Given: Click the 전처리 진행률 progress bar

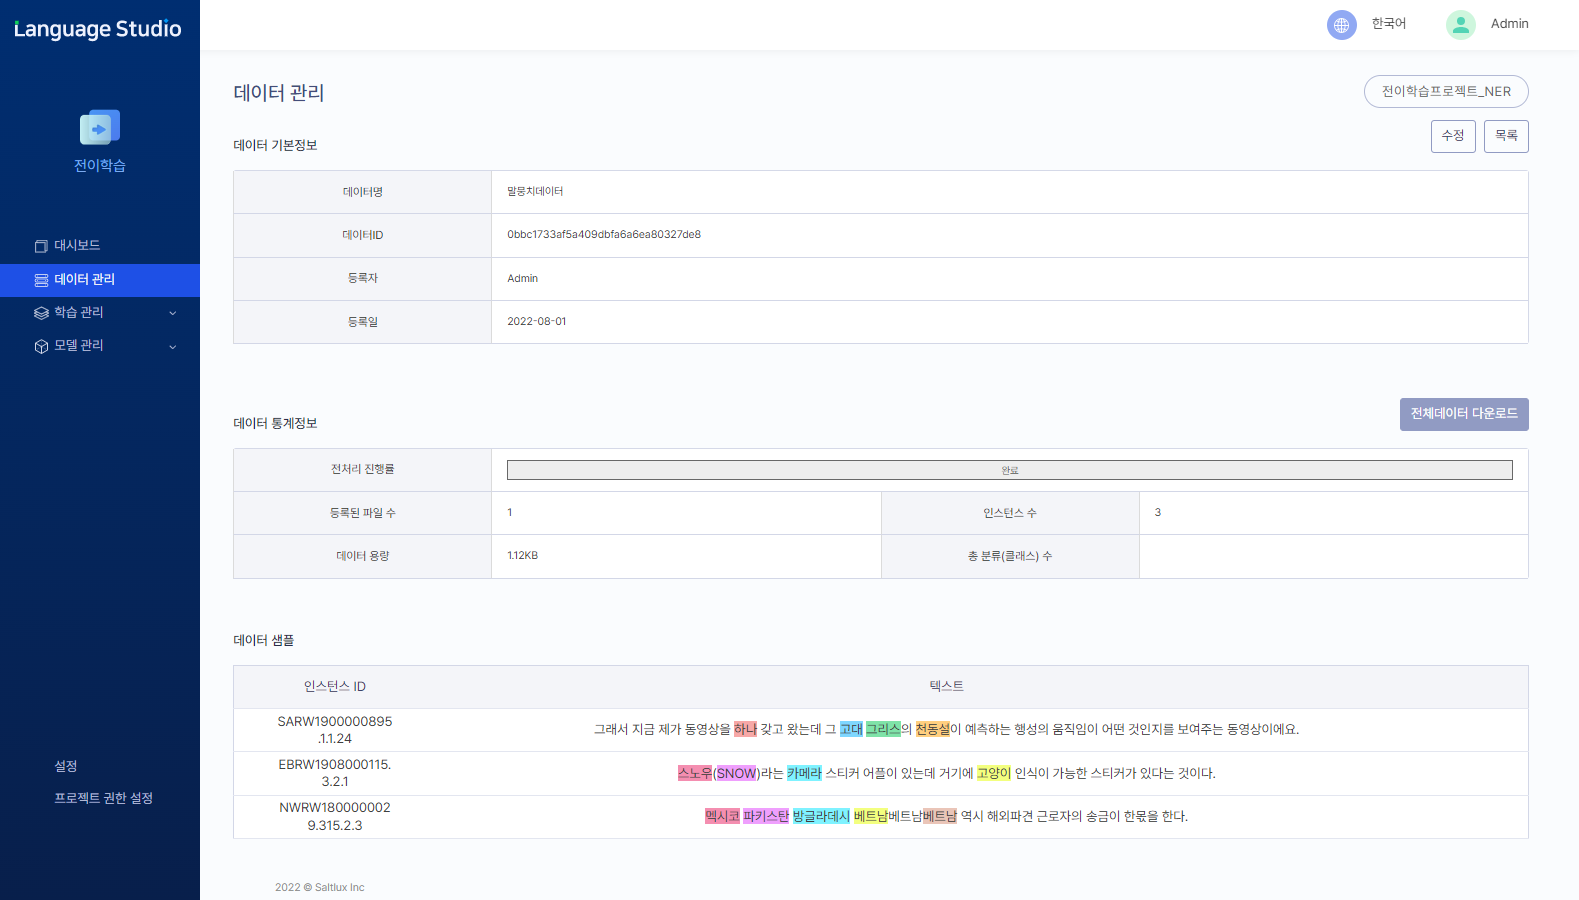Looking at the screenshot, I should (1009, 470).
